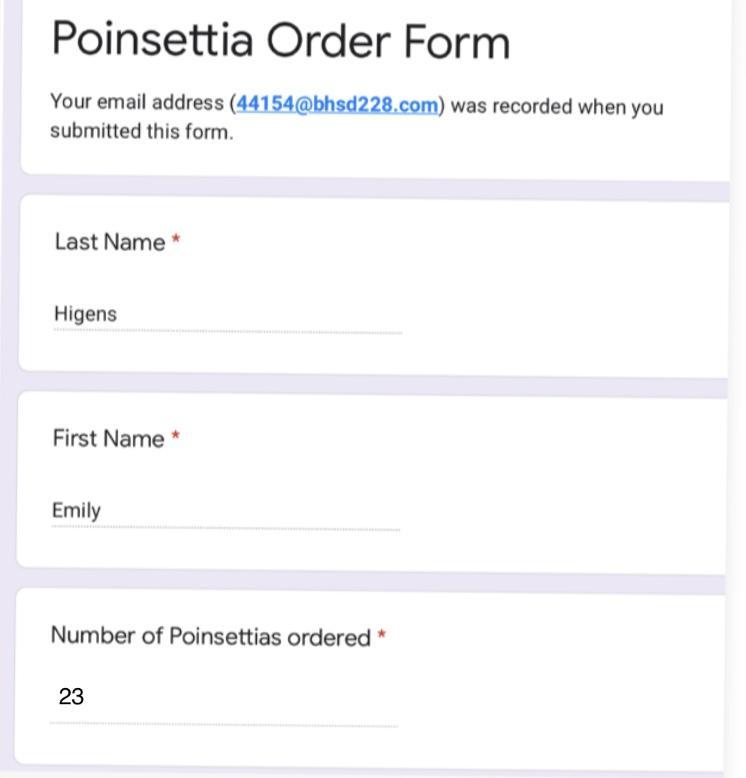Image resolution: width=746 pixels, height=778 pixels.
Task: Open the 44154@bhsd228.com email link
Action: coord(337,105)
